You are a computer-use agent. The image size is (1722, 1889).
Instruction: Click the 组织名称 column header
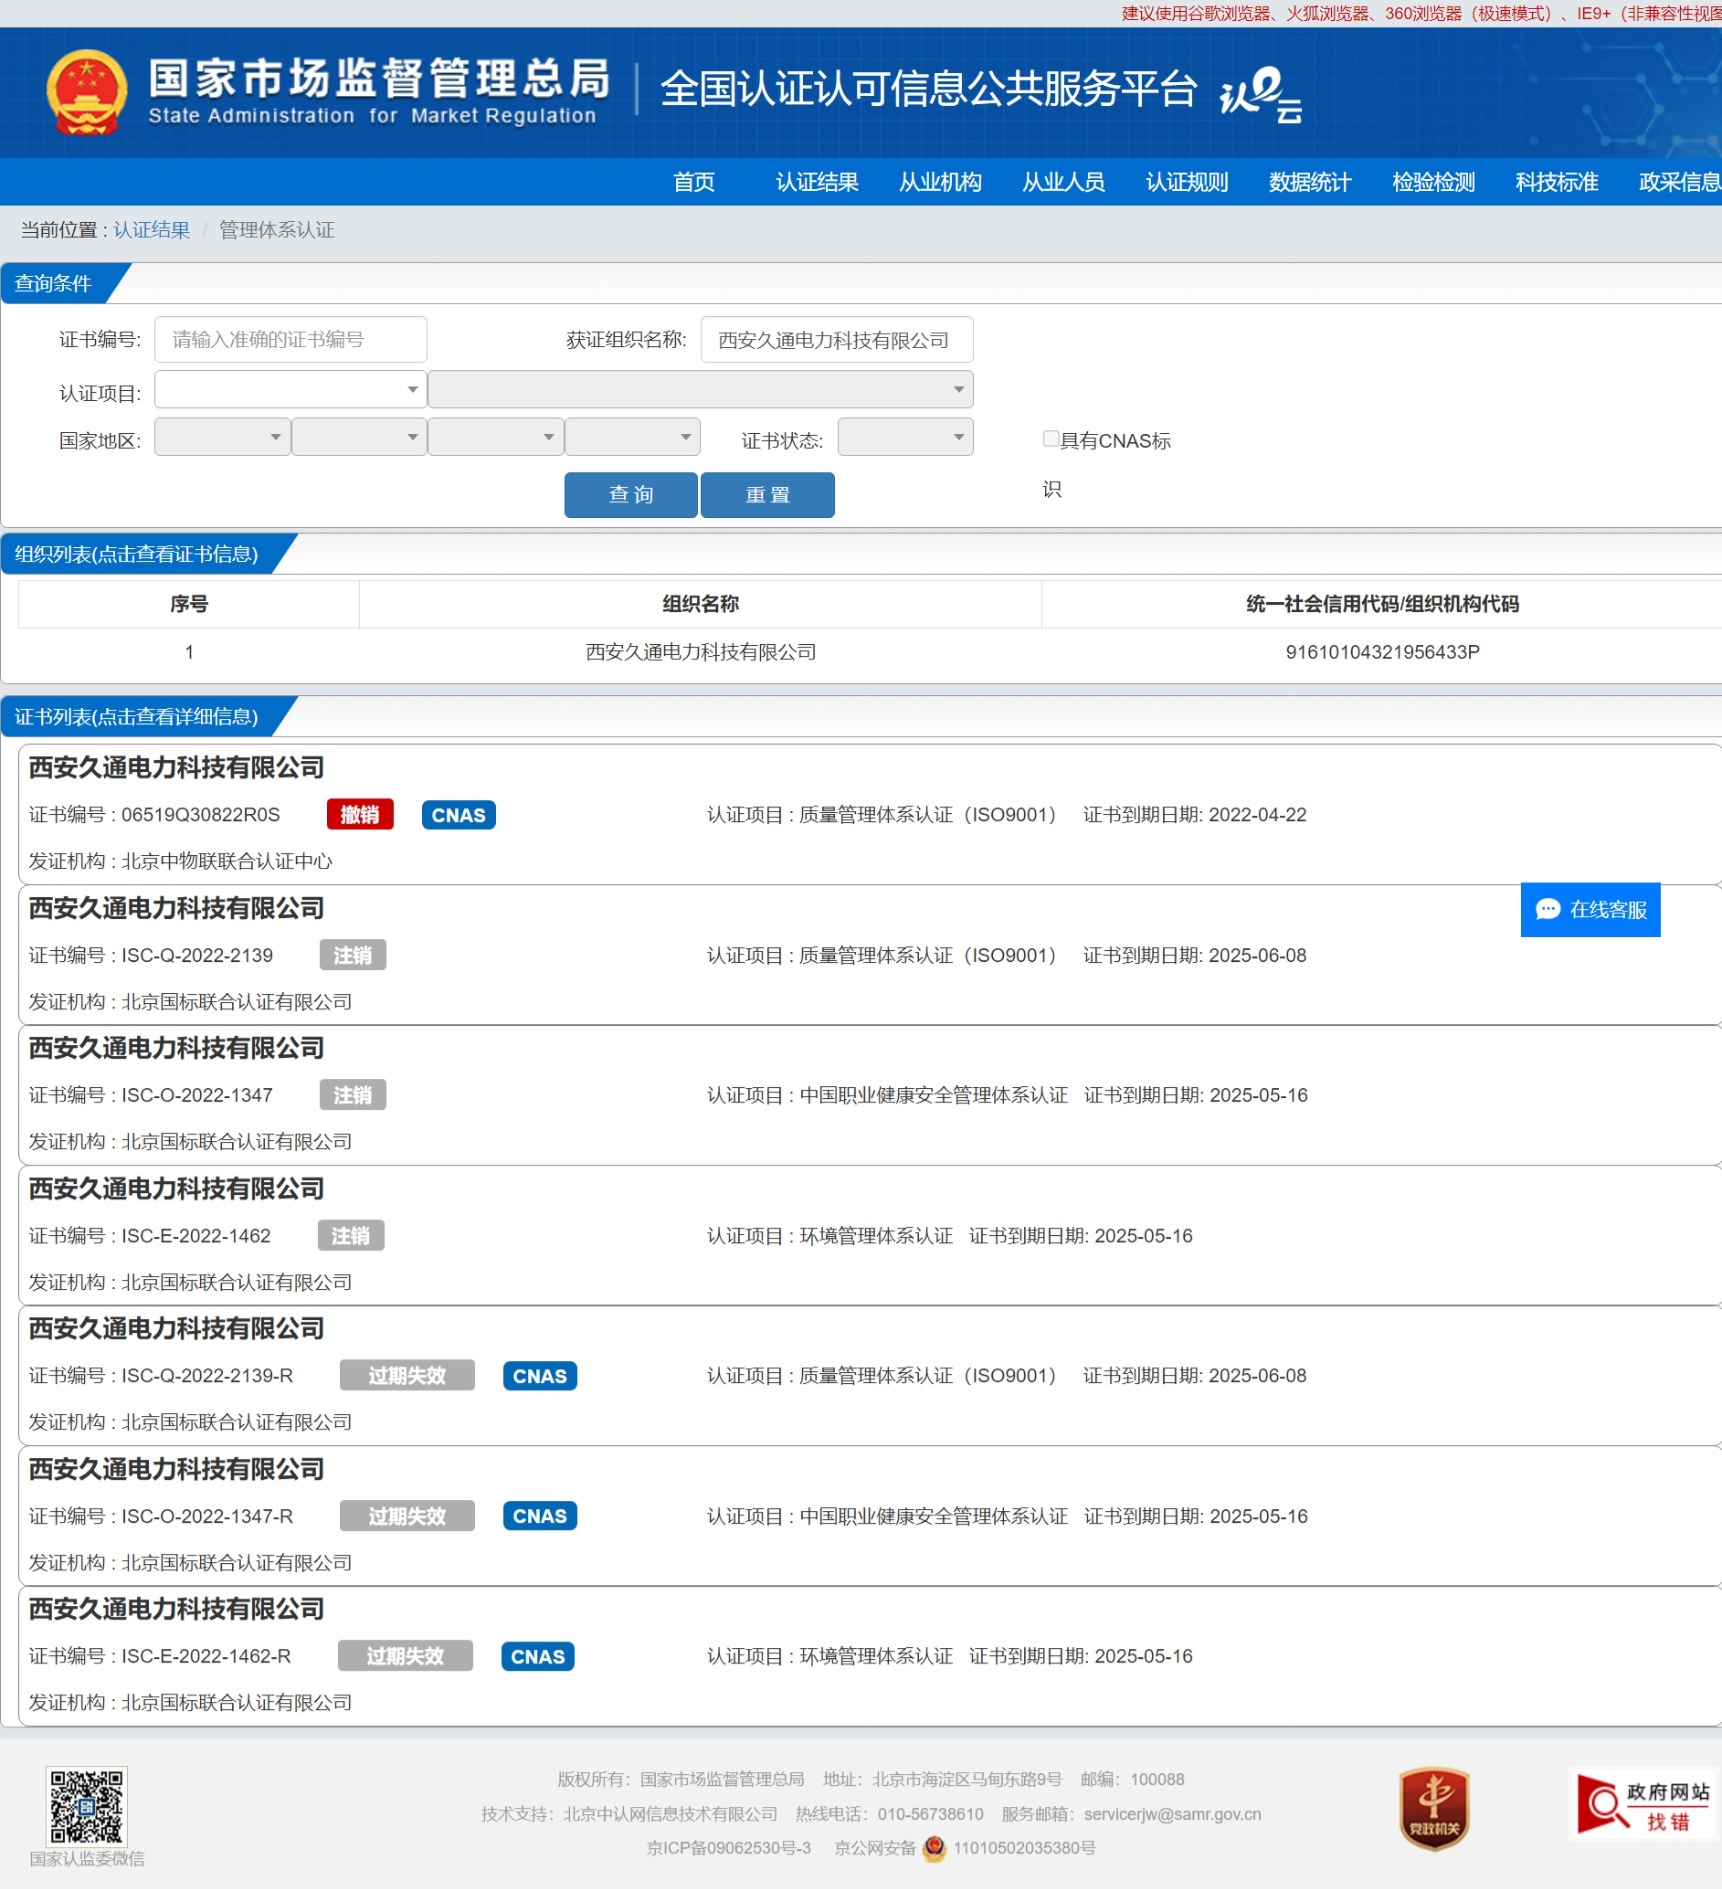point(700,604)
